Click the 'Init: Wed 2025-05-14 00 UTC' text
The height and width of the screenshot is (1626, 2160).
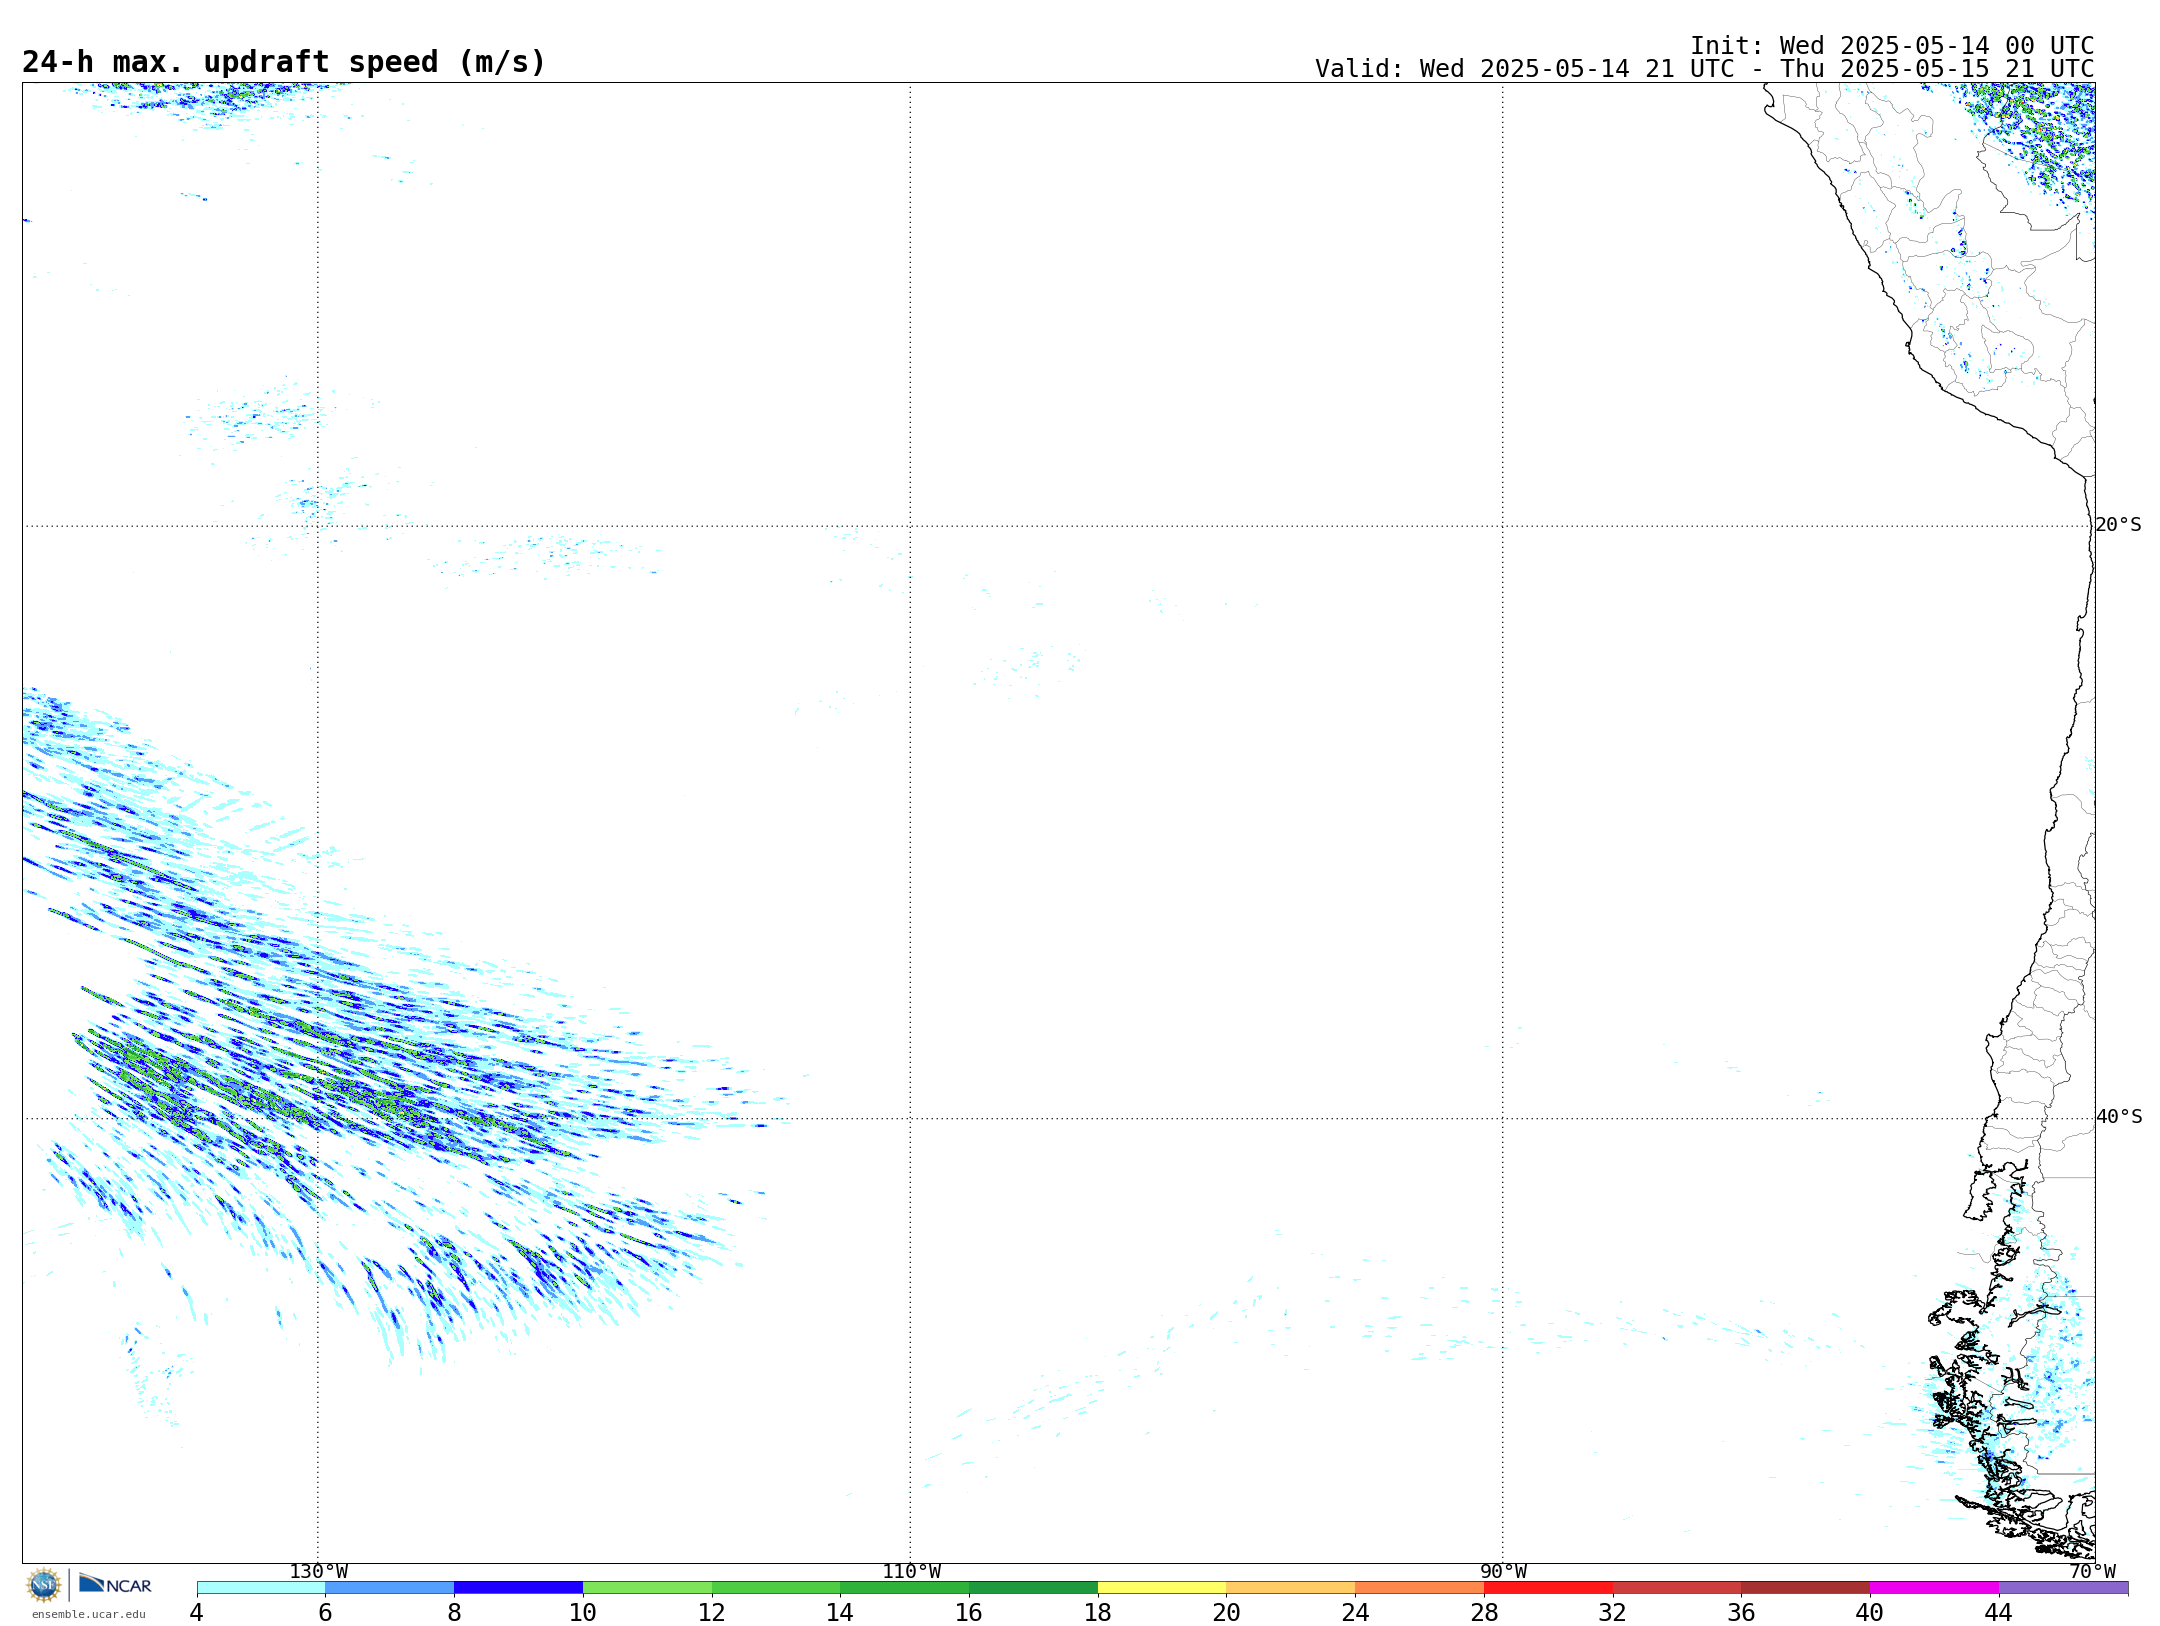click(x=1892, y=46)
